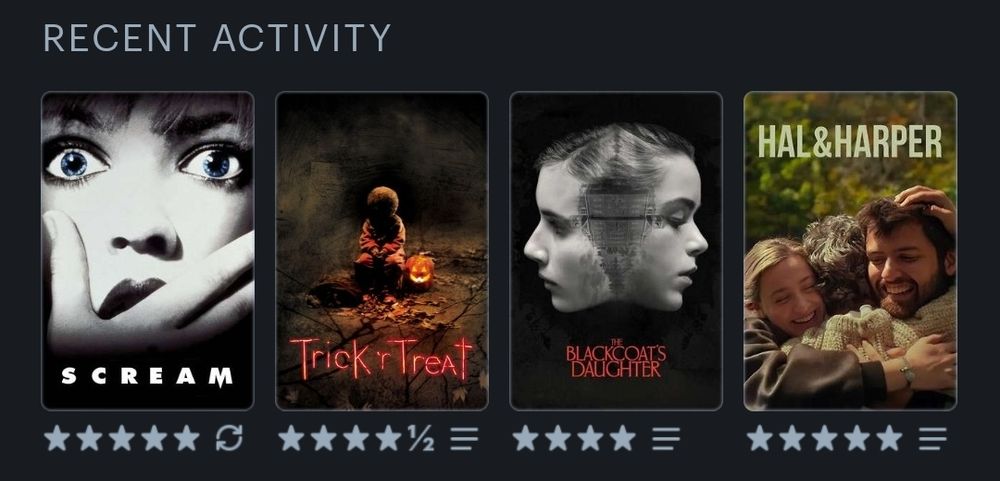Screen dimensions: 1000x481
Task: Open the review icon below Hal & Harper
Action: tap(932, 438)
